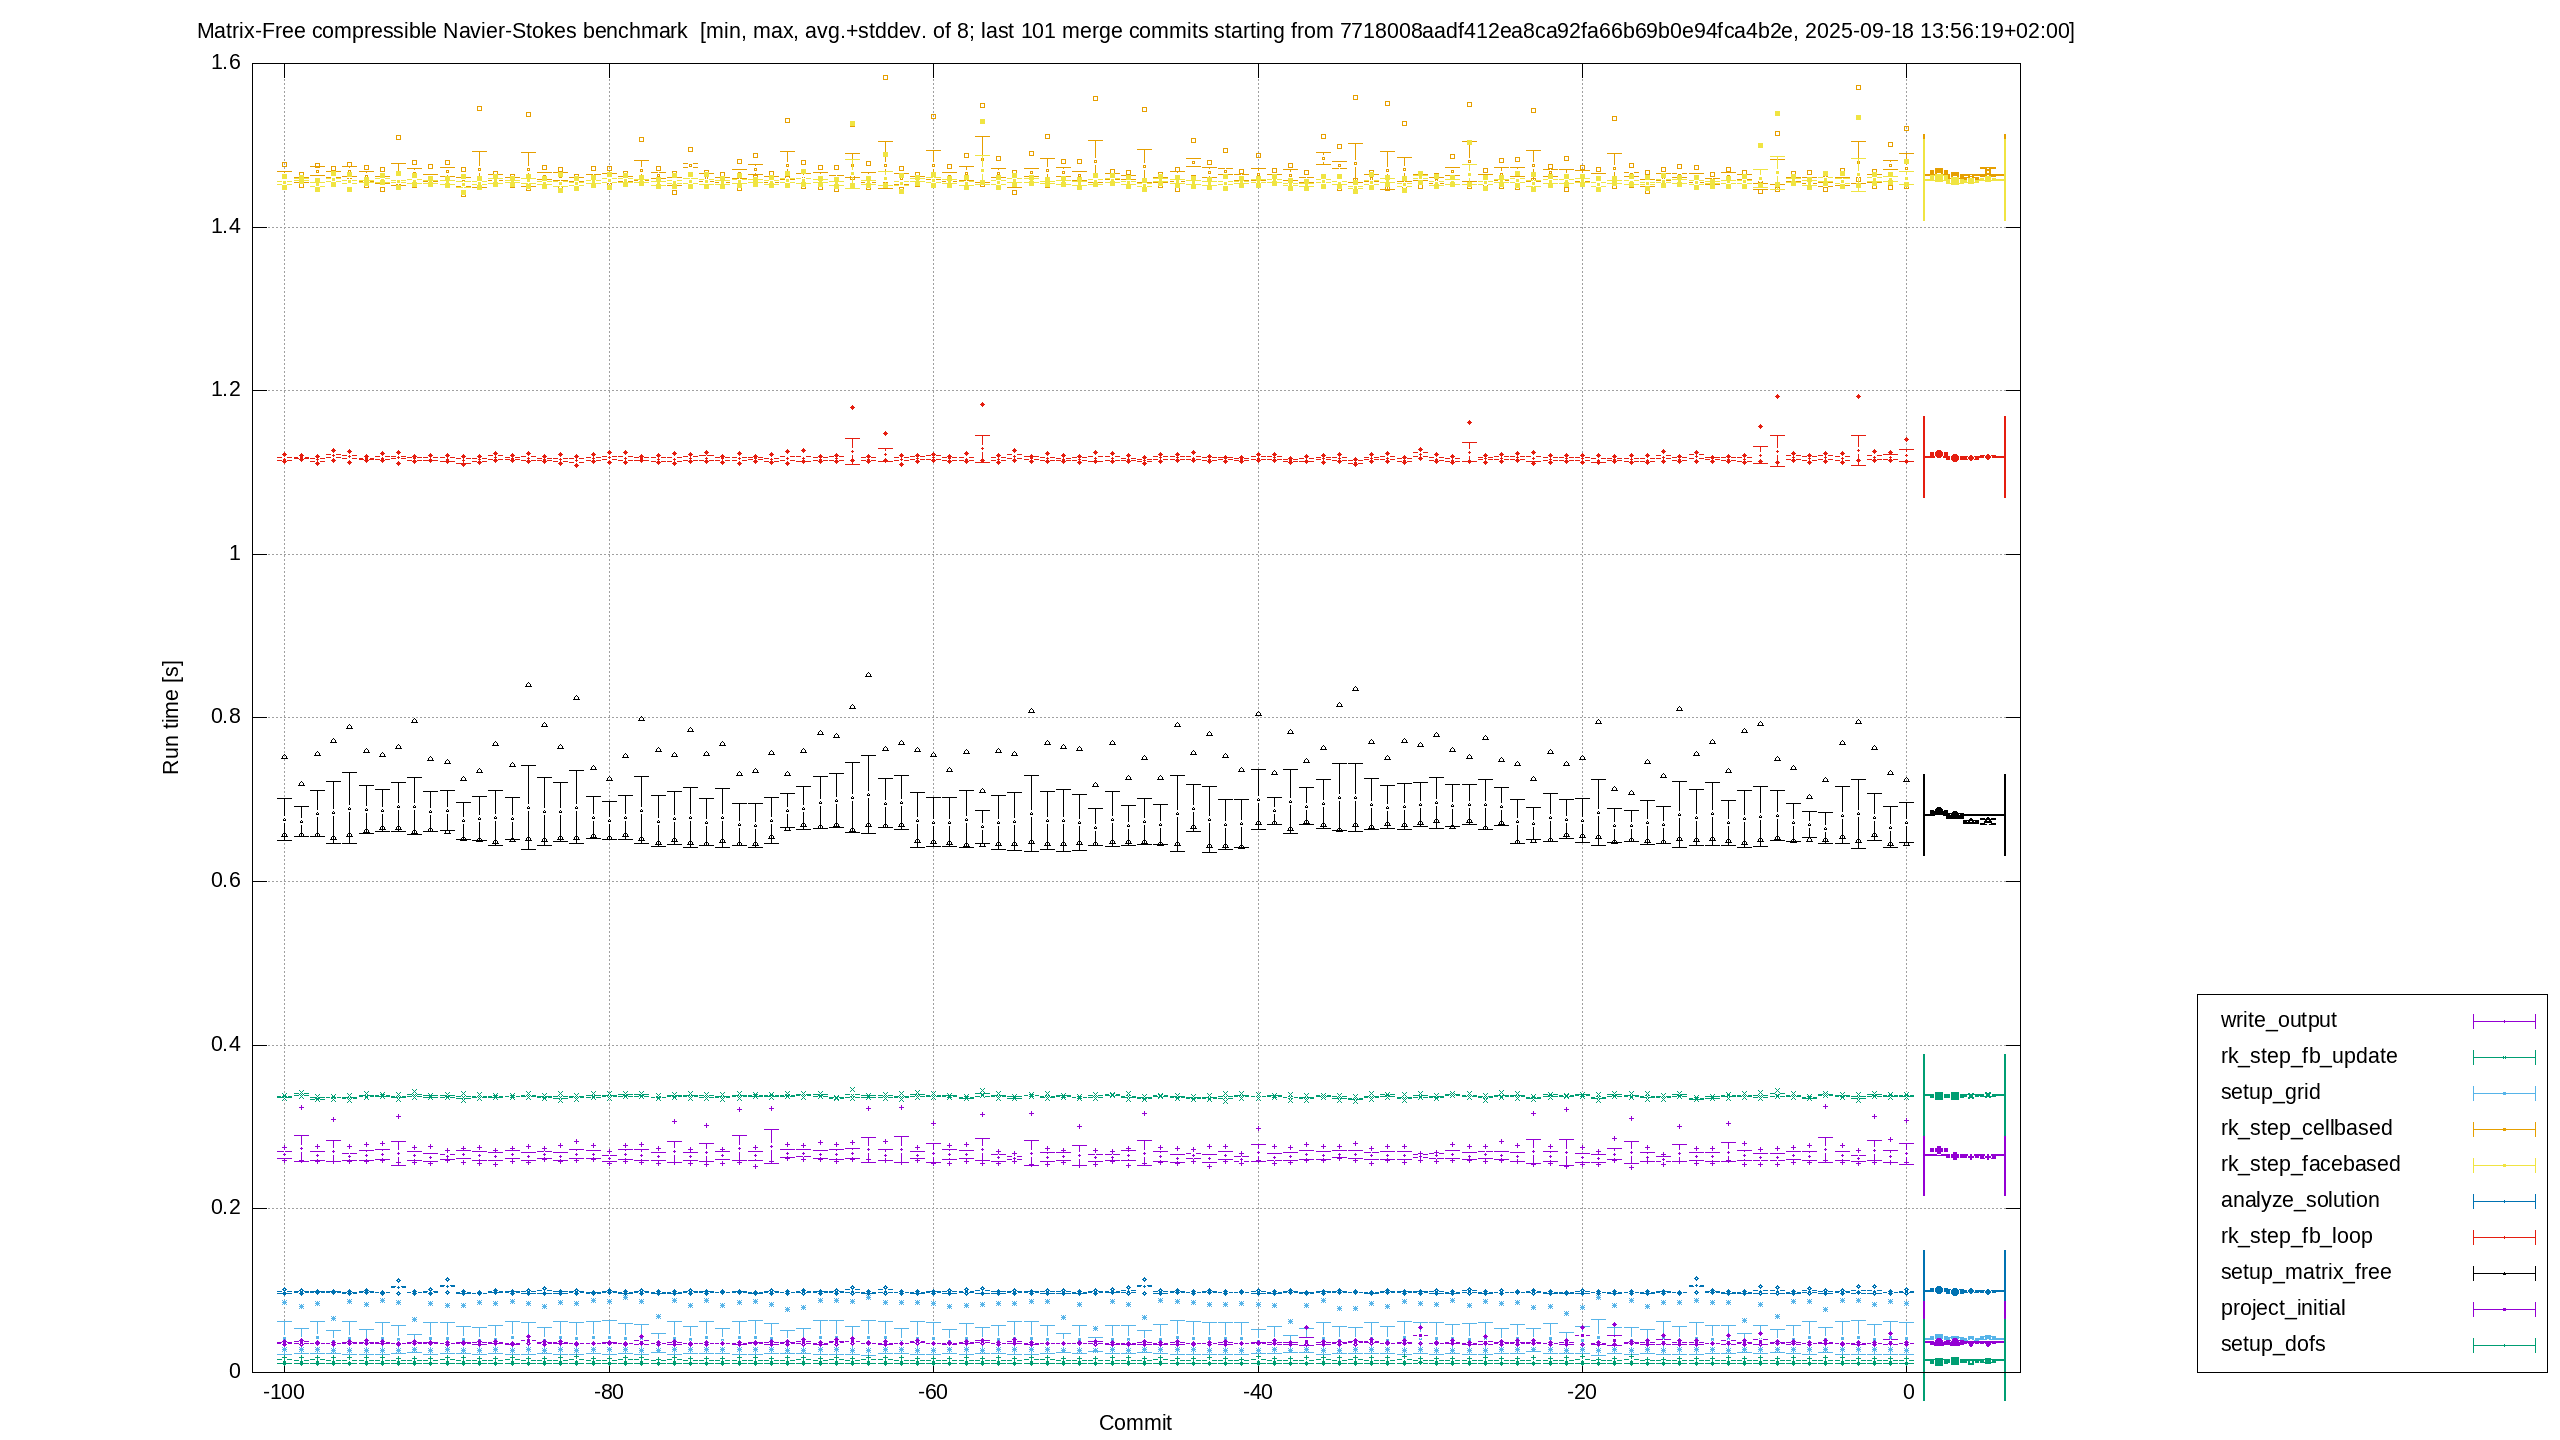Click the chart title text
The height and width of the screenshot is (1440, 2560).
[x=1135, y=31]
